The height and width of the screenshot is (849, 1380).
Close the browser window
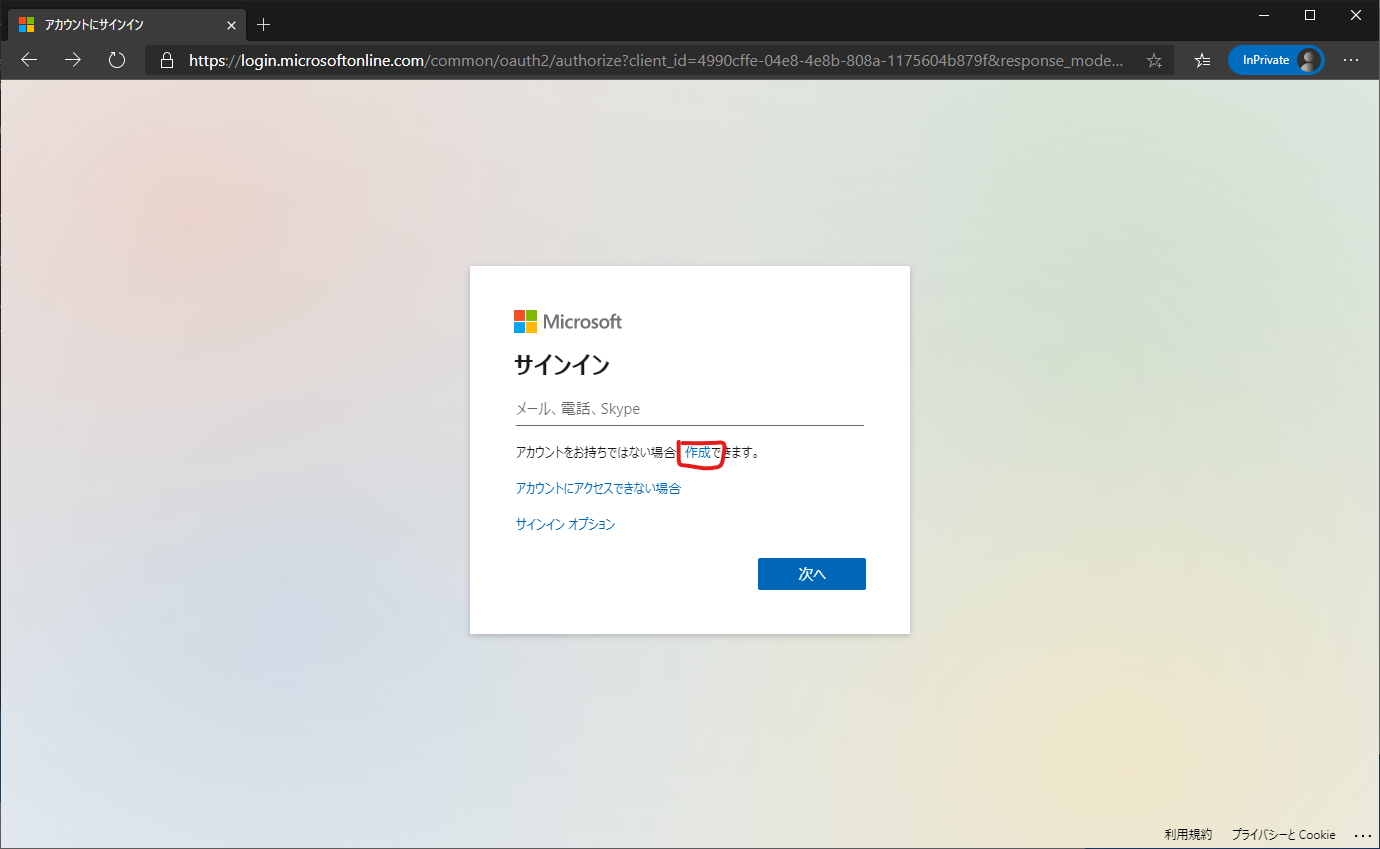pyautogui.click(x=1356, y=14)
